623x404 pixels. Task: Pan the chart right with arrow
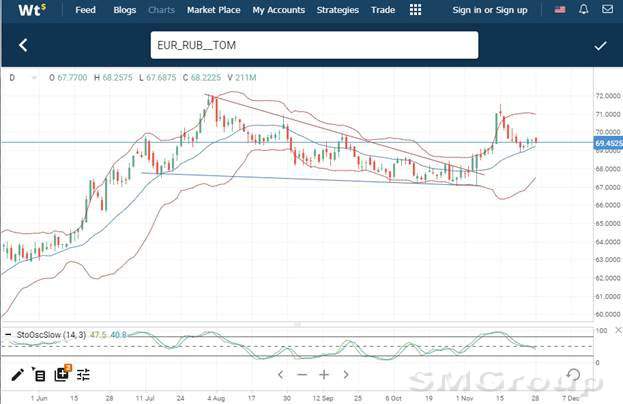pyautogui.click(x=346, y=375)
